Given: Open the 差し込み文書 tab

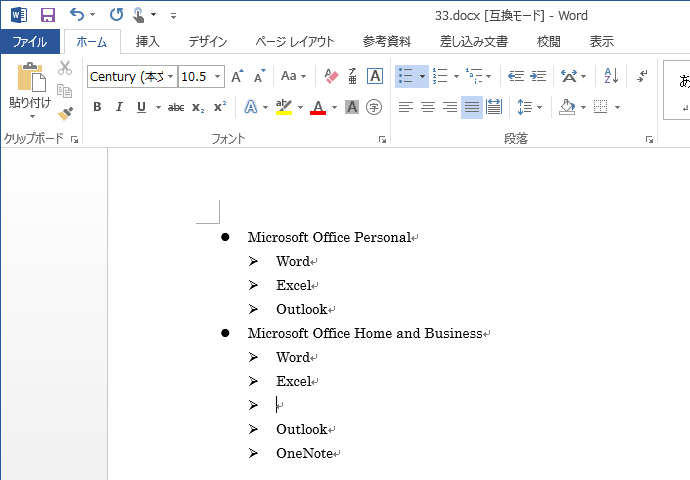Looking at the screenshot, I should [473, 42].
